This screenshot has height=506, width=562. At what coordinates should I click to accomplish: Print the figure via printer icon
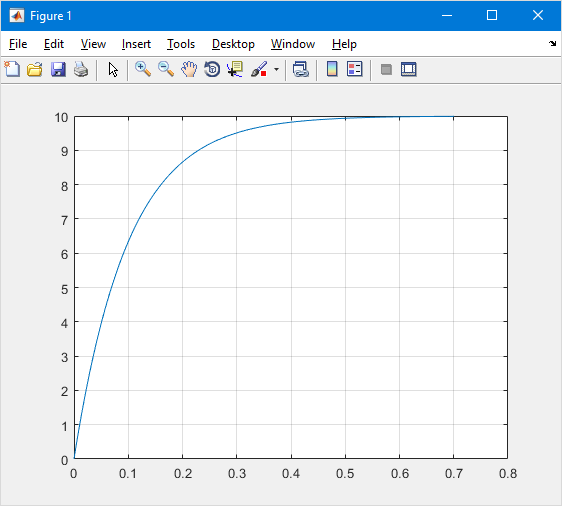[81, 69]
